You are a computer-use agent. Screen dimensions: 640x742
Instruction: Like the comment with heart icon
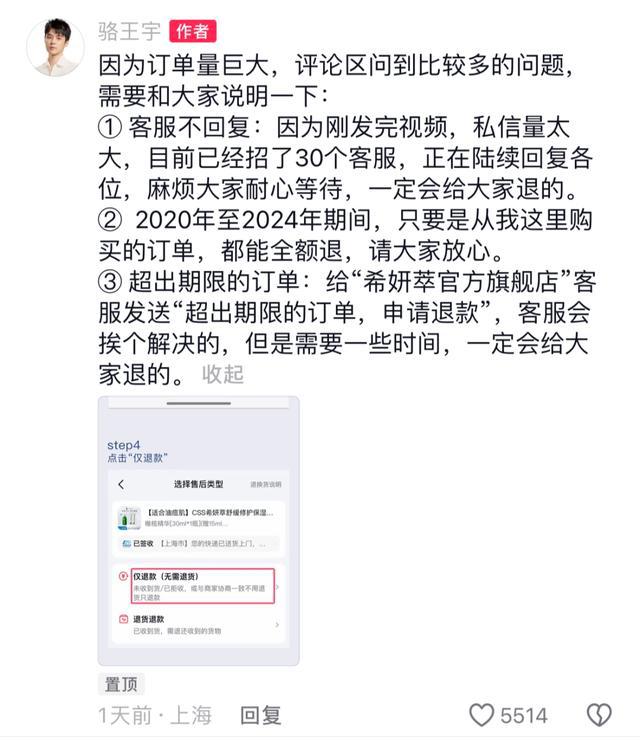click(x=481, y=715)
